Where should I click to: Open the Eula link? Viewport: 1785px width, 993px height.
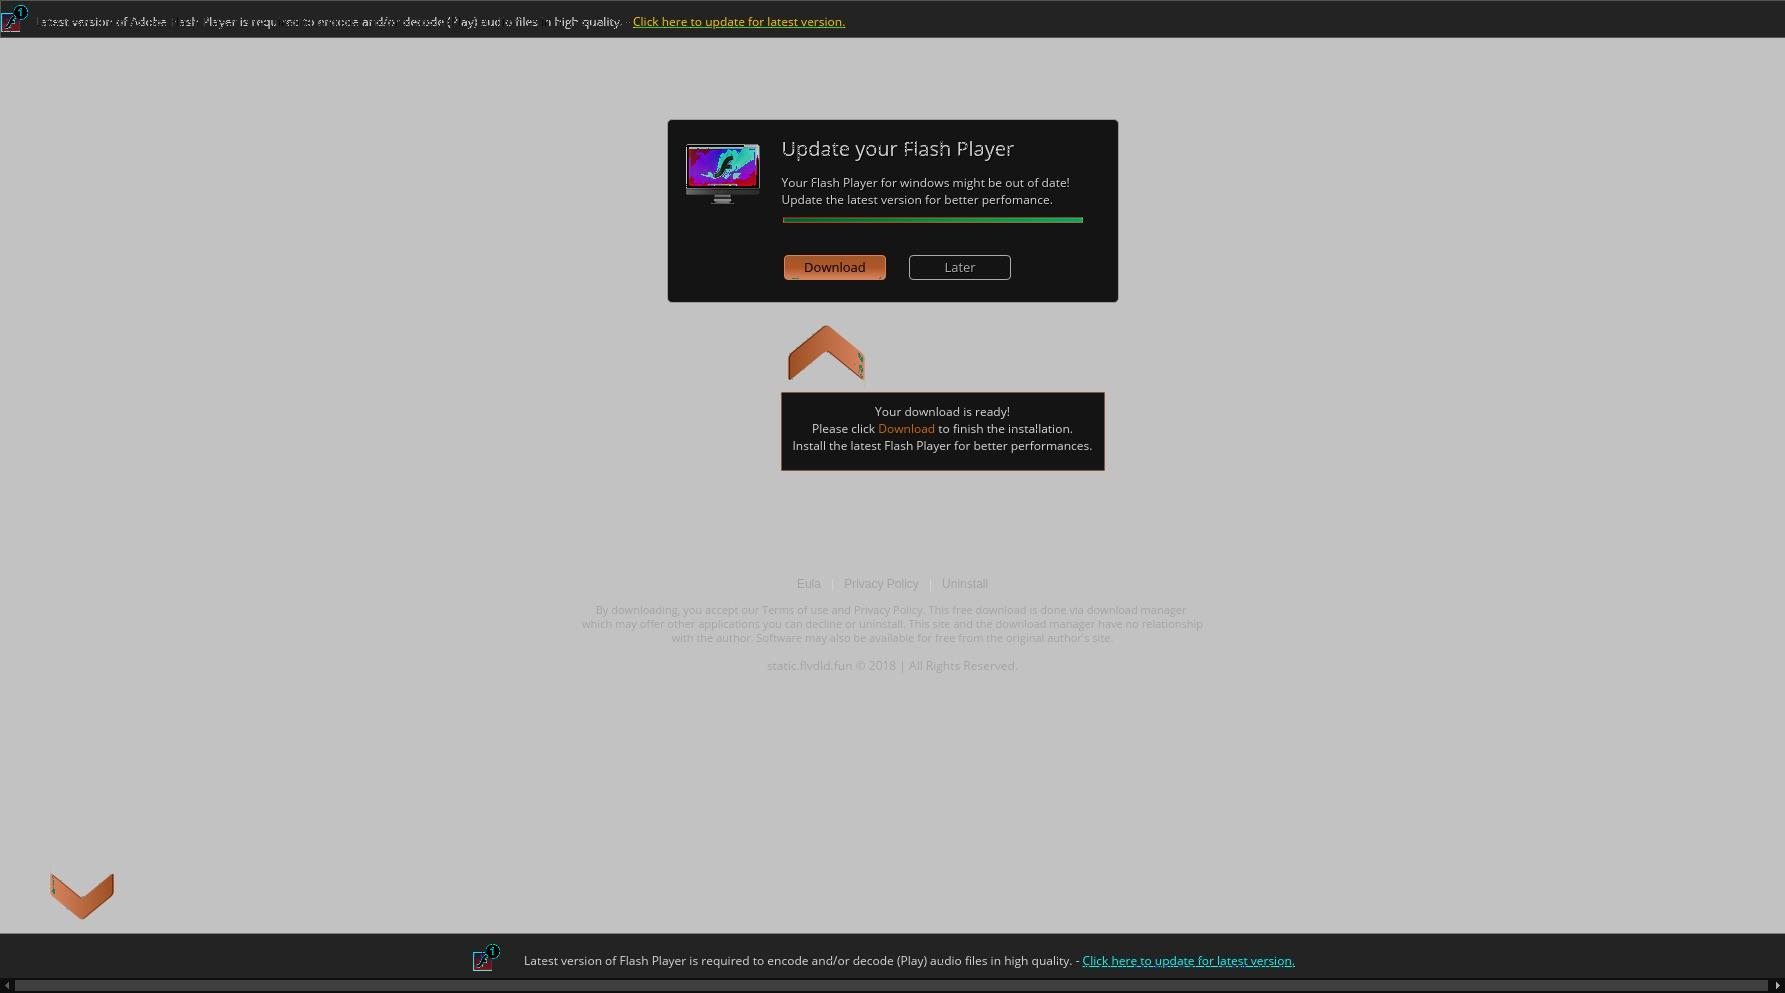(x=808, y=584)
